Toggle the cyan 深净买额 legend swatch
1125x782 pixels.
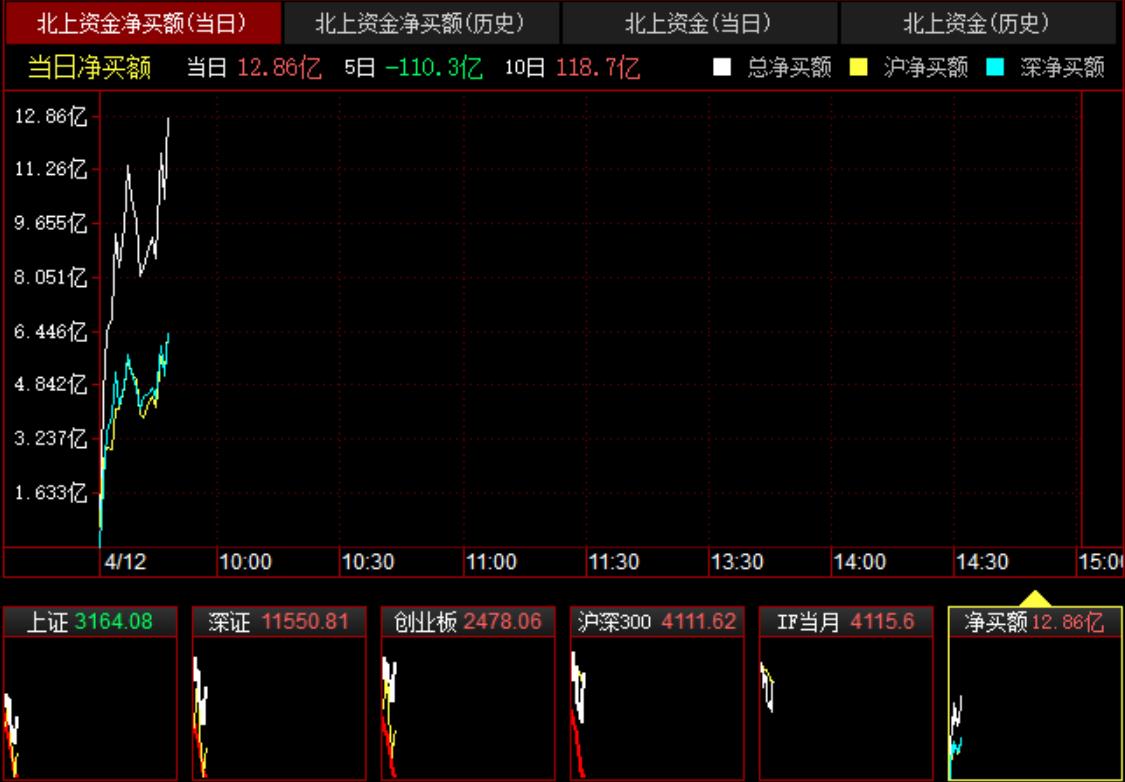click(995, 68)
